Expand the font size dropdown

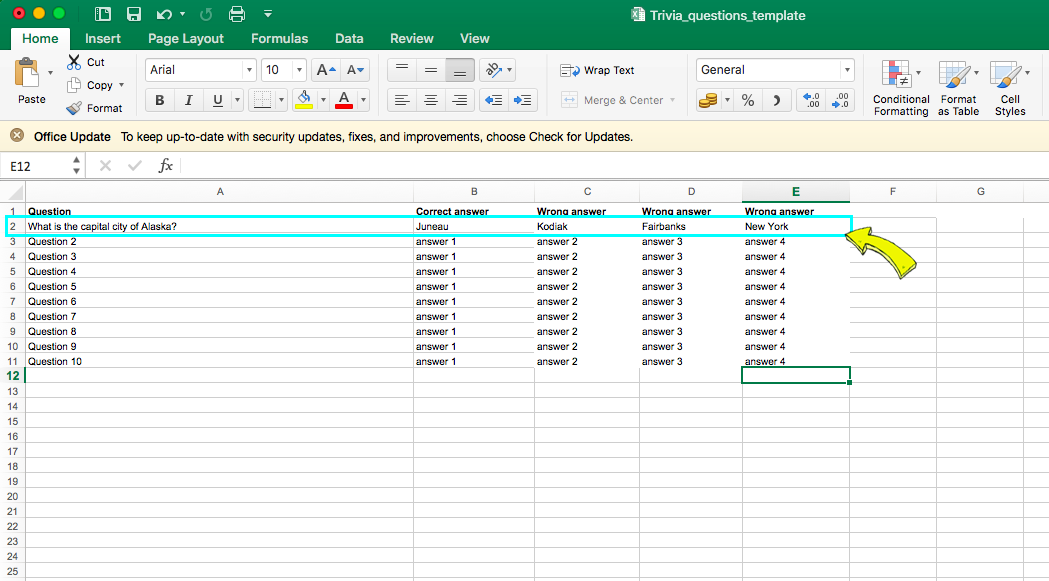click(299, 70)
